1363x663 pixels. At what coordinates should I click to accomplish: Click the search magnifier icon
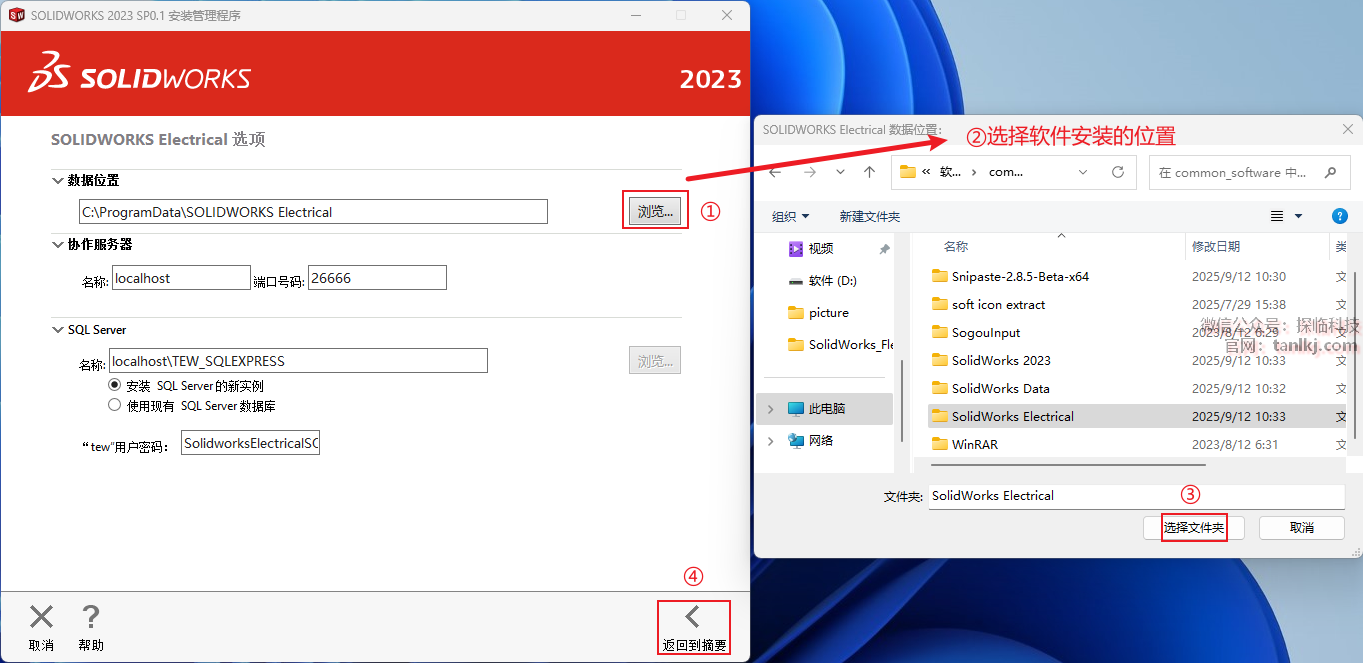coord(1330,172)
